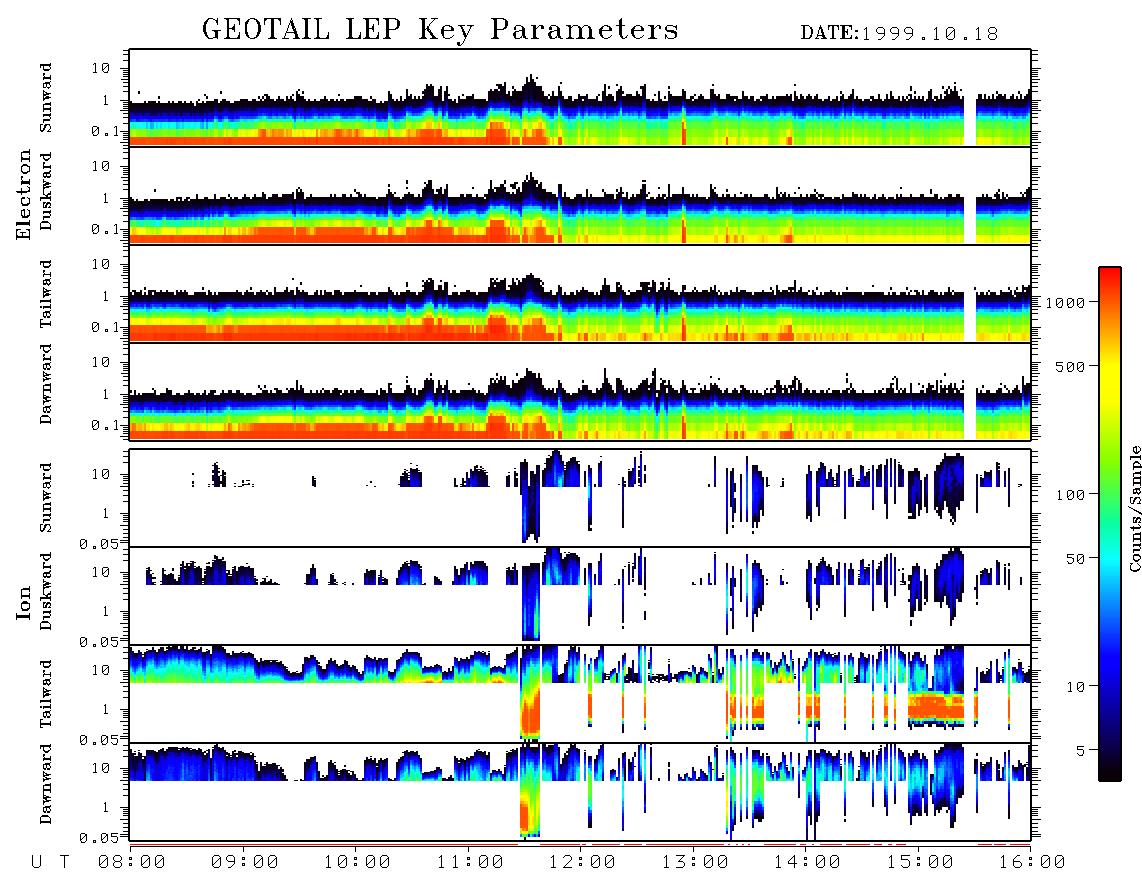Select the Dawnward label under Electron

point(46,384)
